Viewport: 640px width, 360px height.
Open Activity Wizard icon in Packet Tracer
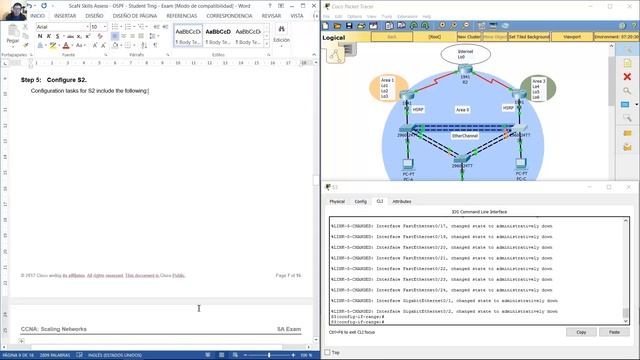[373, 26]
